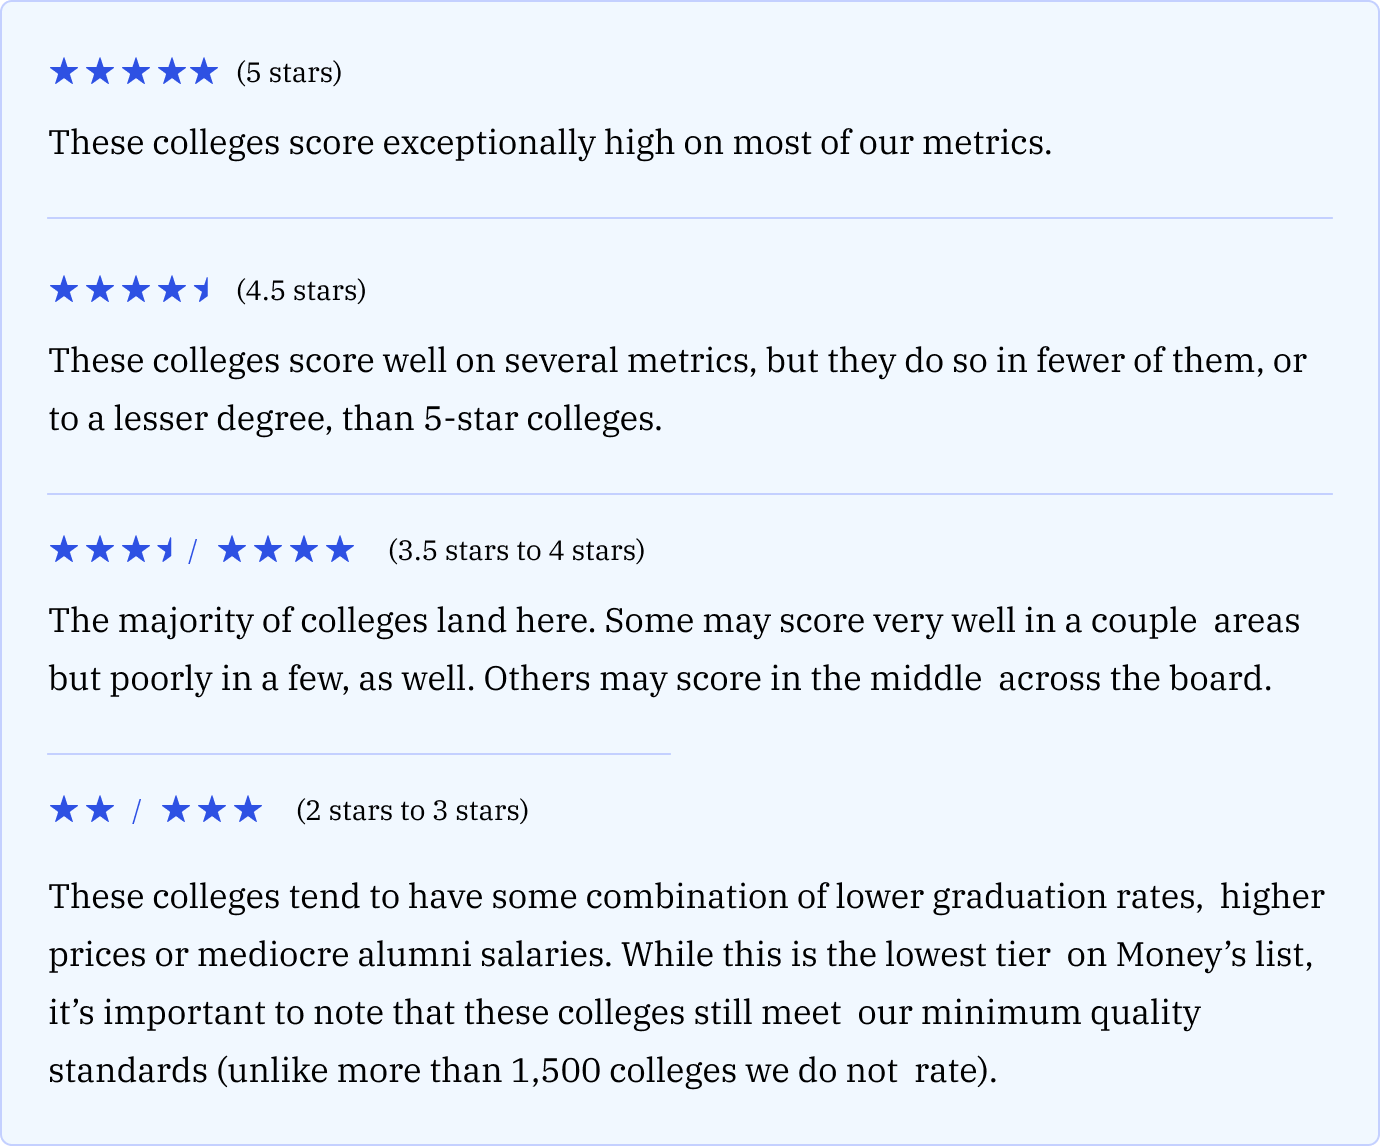Click the half star in the 4.5-star row

(x=202, y=290)
